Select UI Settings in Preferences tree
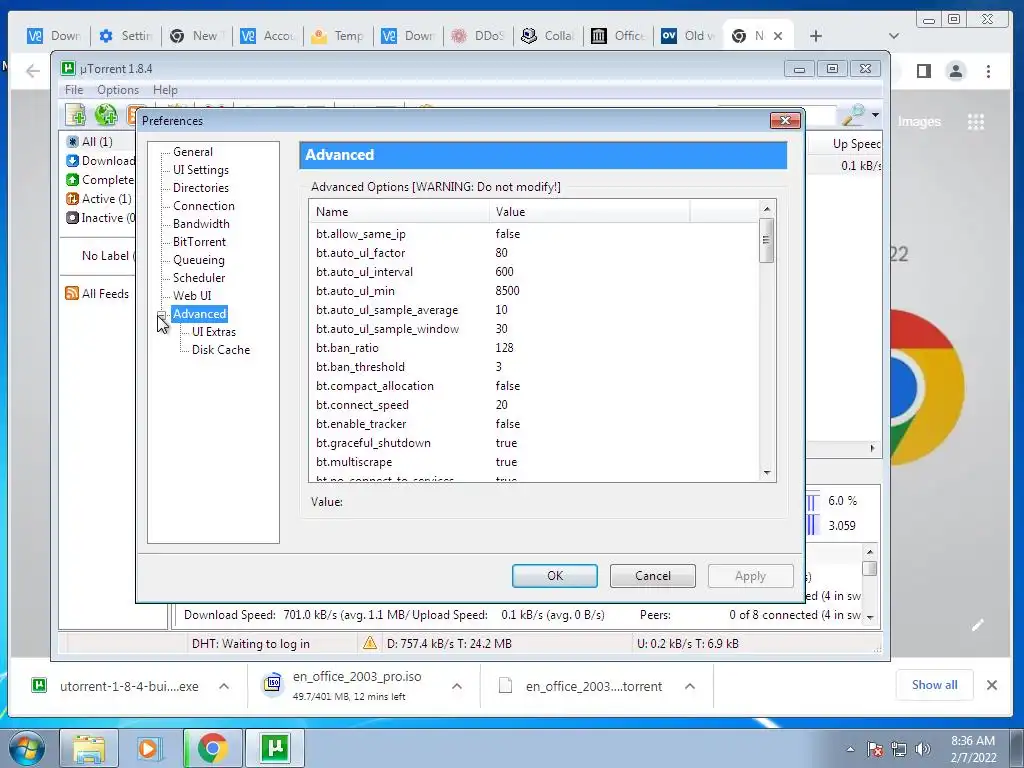The width and height of the screenshot is (1024, 768). (200, 170)
